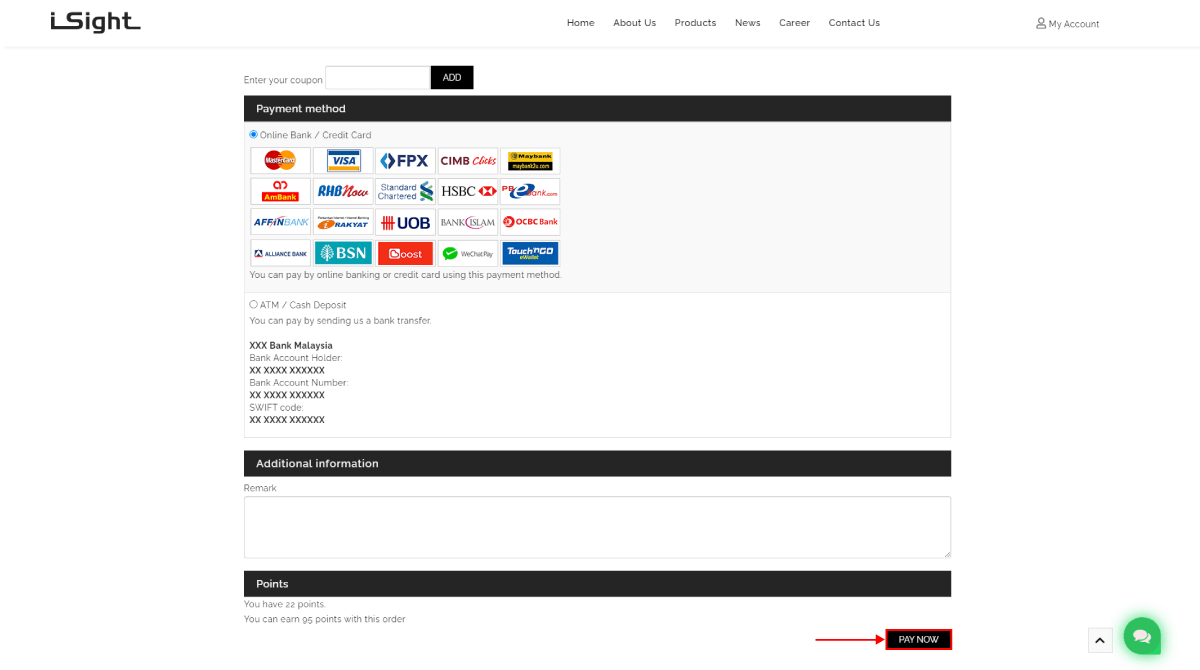Choose the WeChat Pay logo

click(468, 253)
